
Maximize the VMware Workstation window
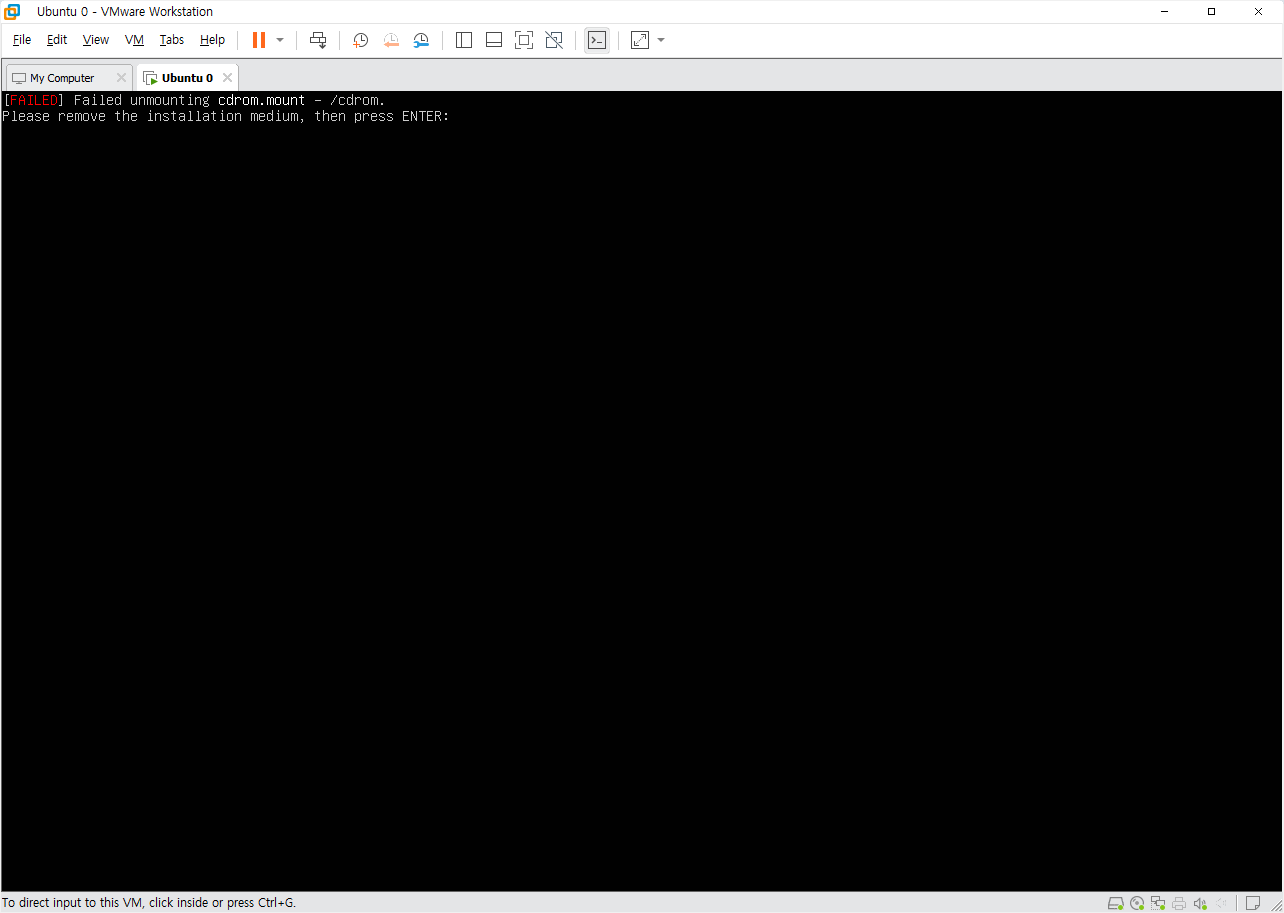click(x=1212, y=12)
